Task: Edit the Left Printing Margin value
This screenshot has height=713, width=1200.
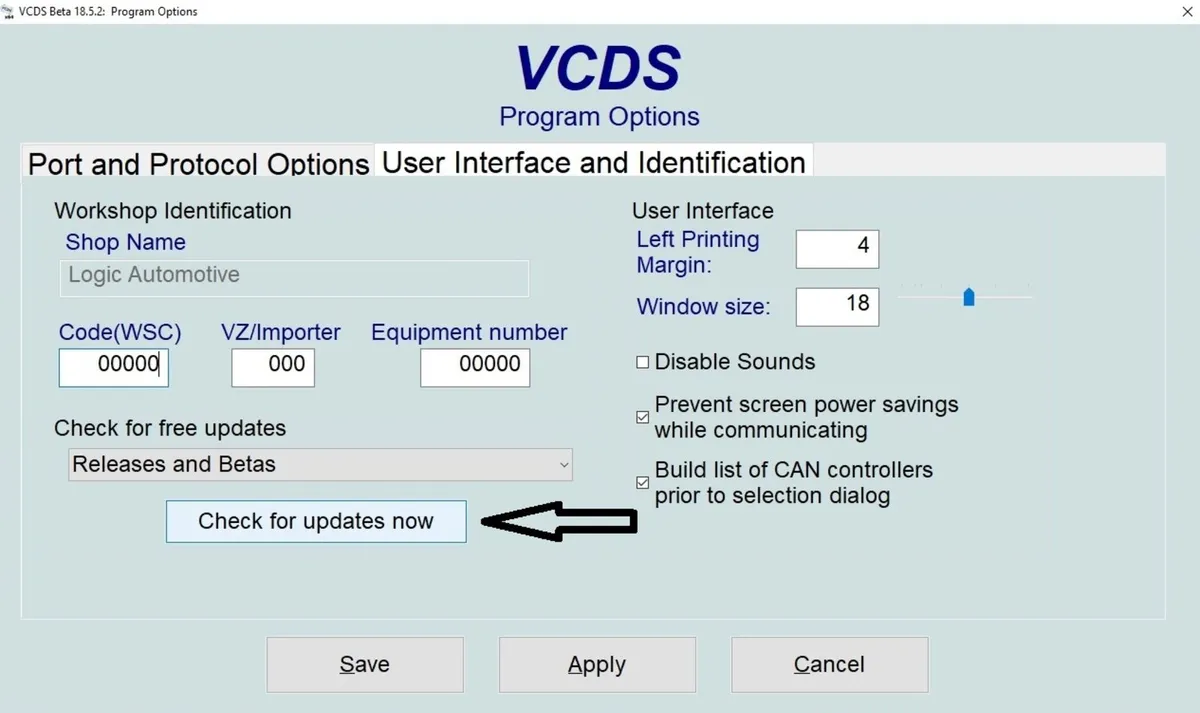Action: (837, 249)
